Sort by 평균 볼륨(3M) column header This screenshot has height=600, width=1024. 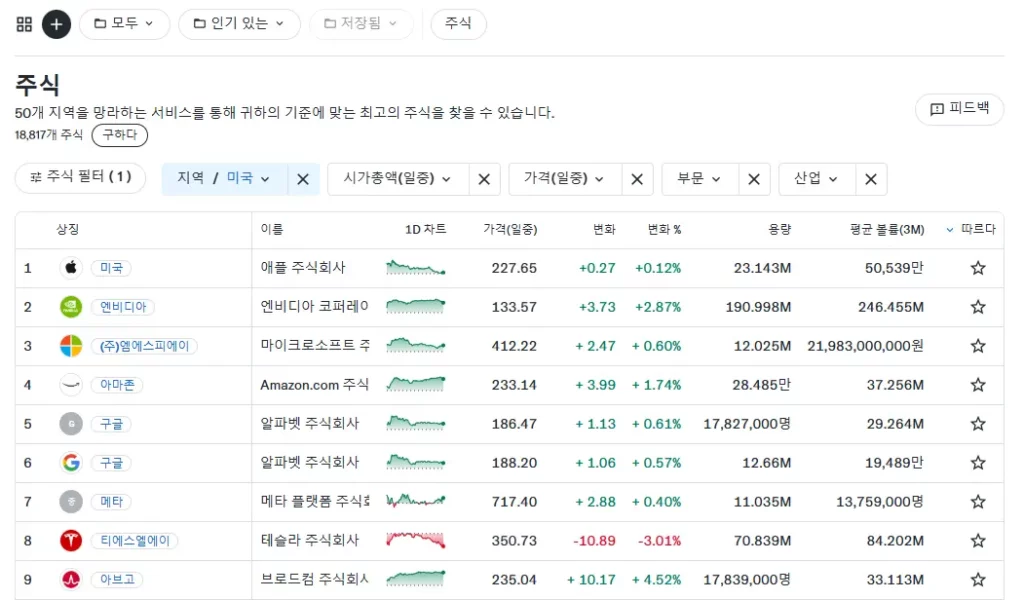pyautogui.click(x=887, y=230)
